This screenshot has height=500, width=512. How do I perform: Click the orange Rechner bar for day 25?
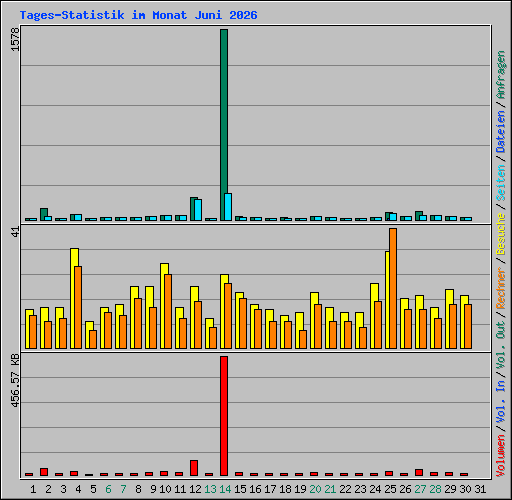point(393,289)
